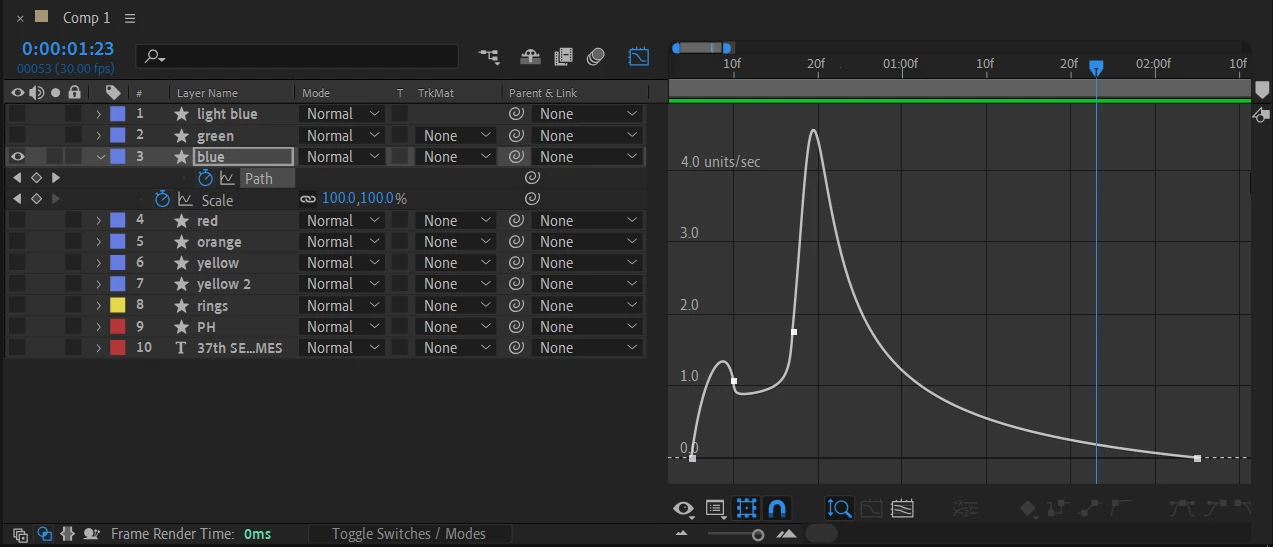The width and height of the screenshot is (1275, 547).
Task: Open the graph type and options menu
Action: (716, 508)
